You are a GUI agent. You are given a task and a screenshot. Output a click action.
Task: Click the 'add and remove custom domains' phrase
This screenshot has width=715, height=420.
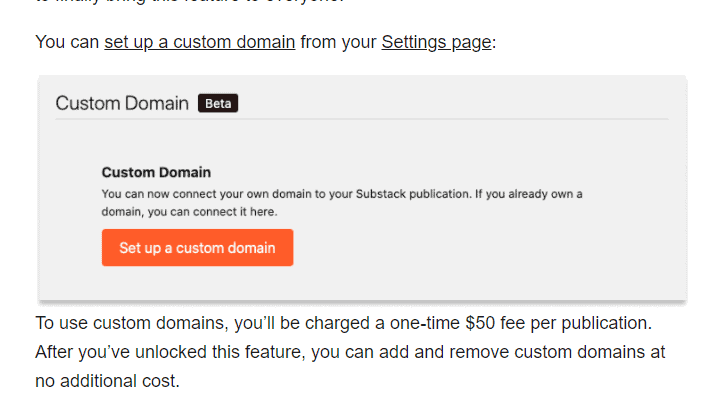click(512, 352)
